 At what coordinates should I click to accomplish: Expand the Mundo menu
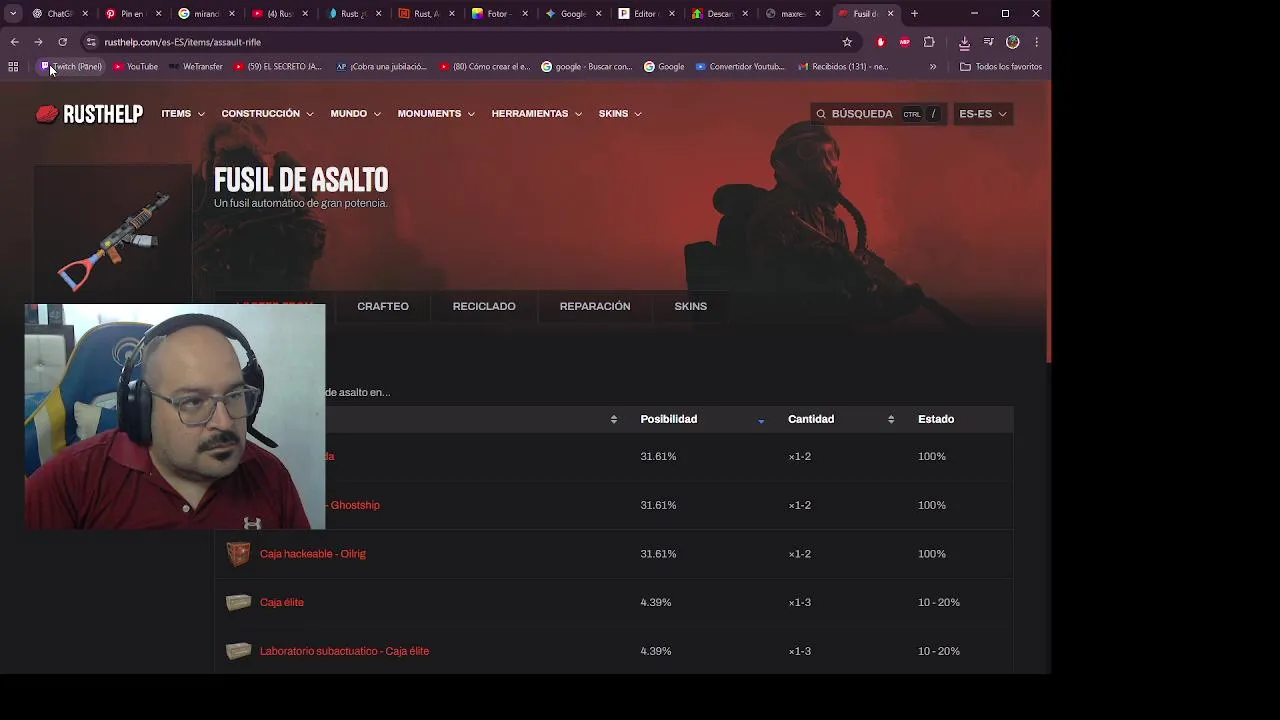pos(355,114)
